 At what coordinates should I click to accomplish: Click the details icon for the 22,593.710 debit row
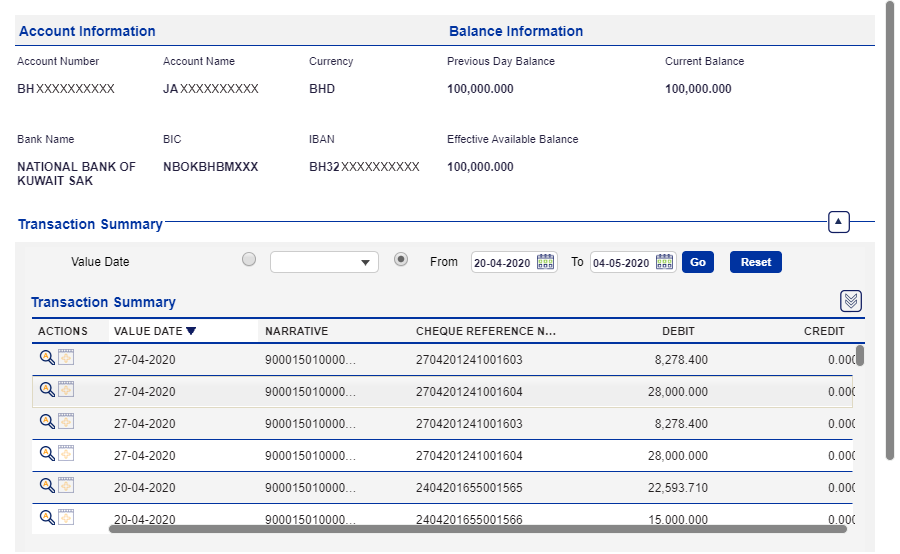point(66,485)
